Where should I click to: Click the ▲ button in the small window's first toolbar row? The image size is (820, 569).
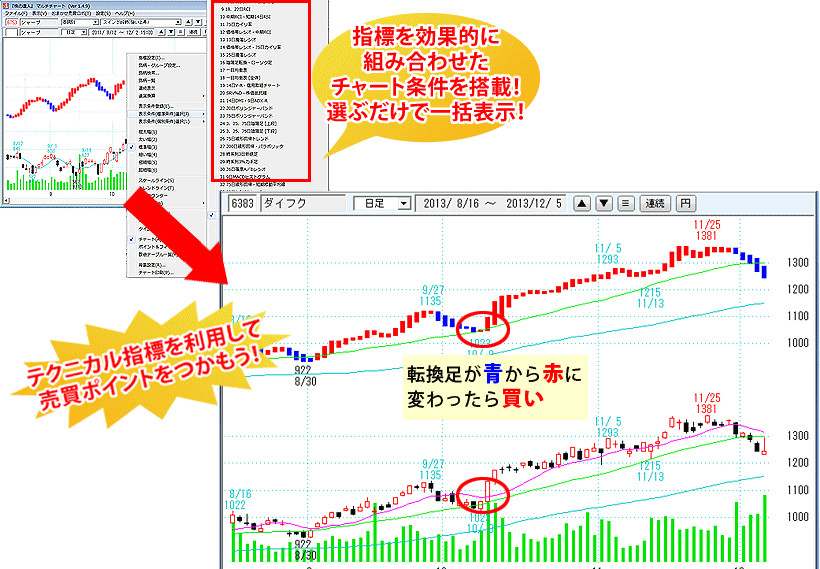point(188,22)
